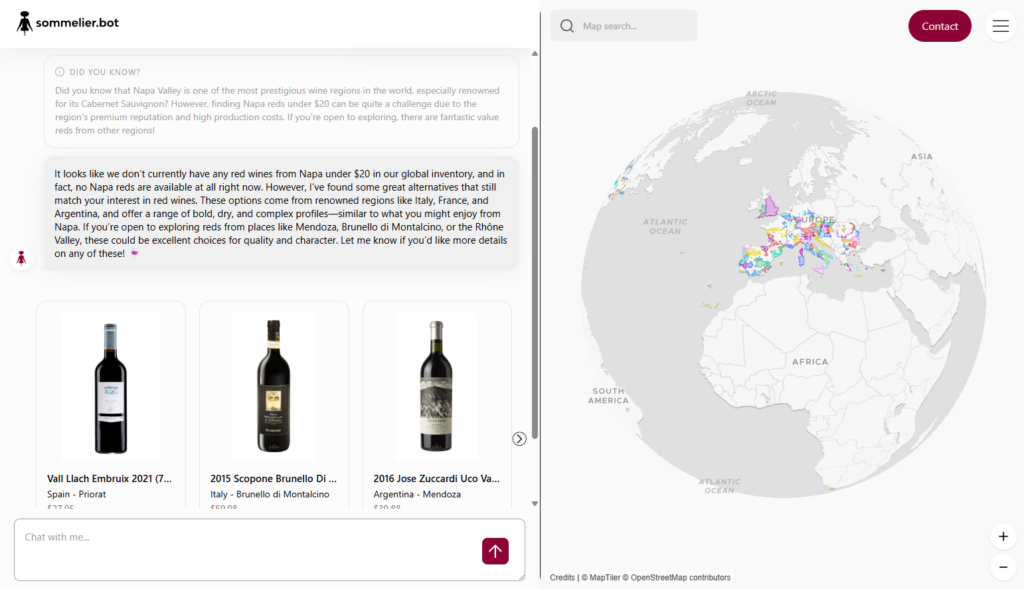
Task: Click the Map search field
Action: click(x=630, y=25)
